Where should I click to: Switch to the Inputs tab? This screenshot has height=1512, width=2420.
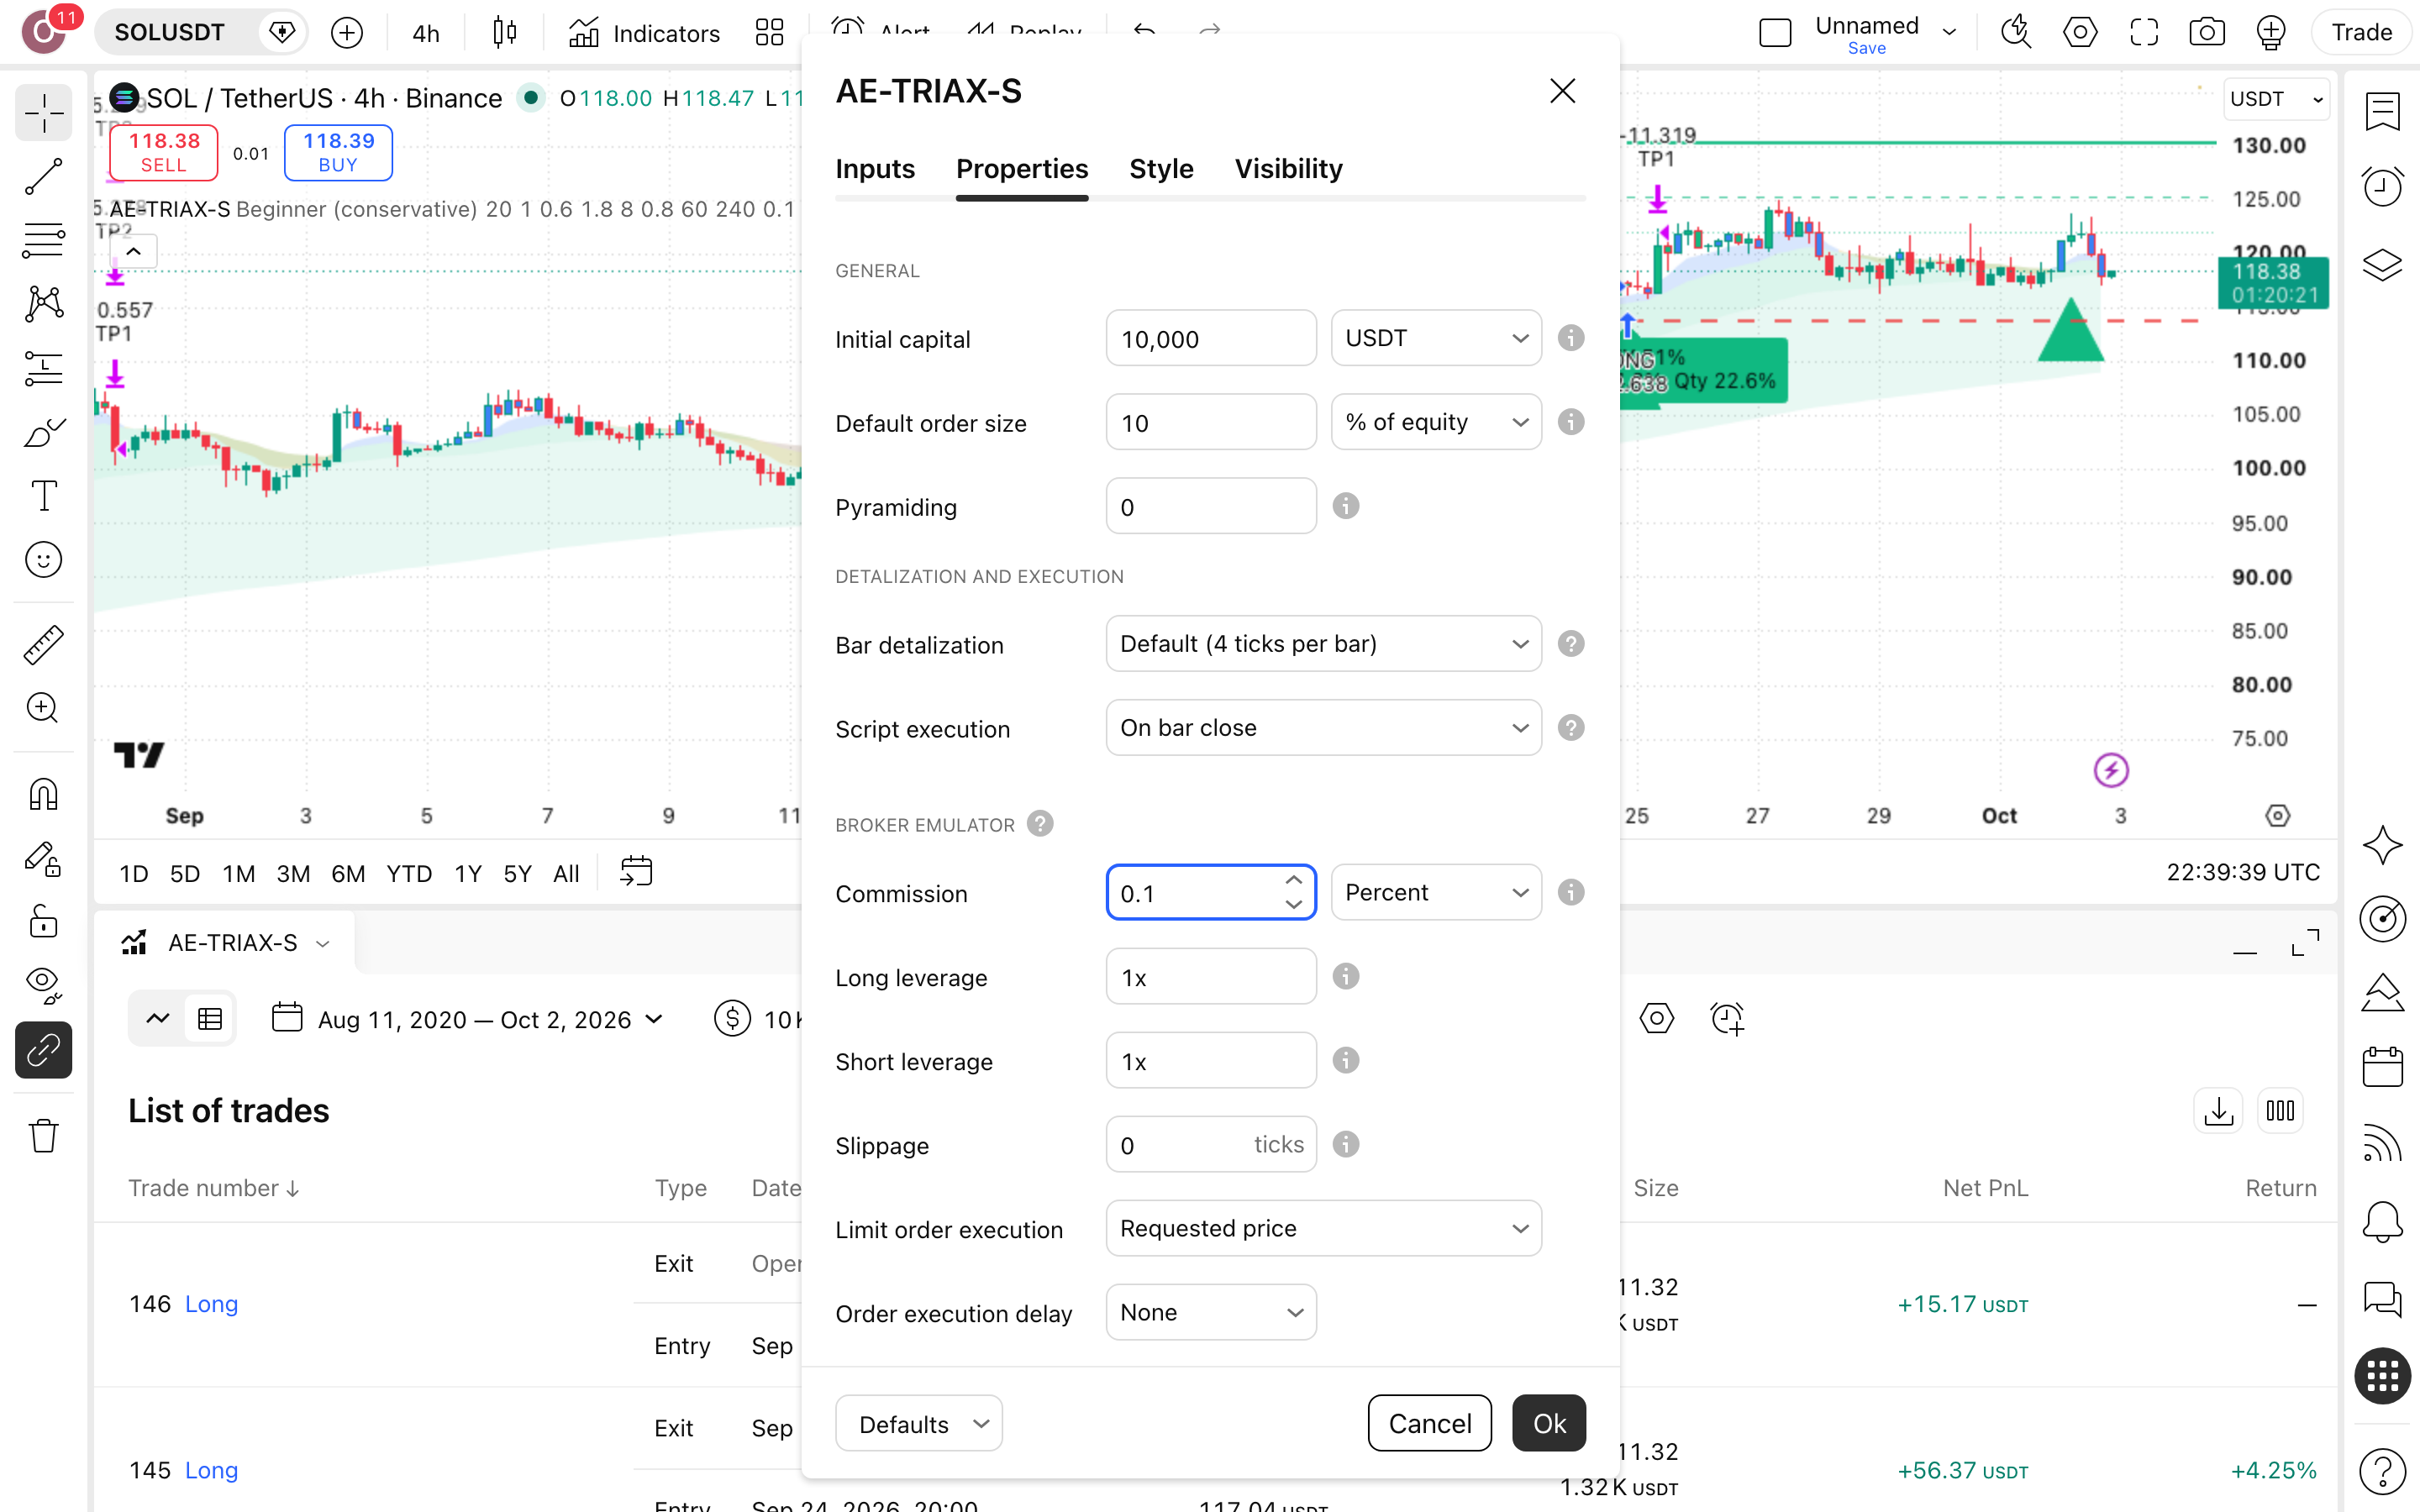(x=875, y=169)
